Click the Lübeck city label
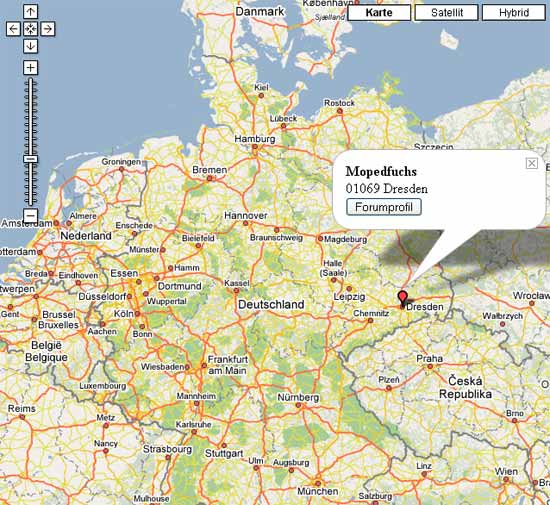 [283, 119]
